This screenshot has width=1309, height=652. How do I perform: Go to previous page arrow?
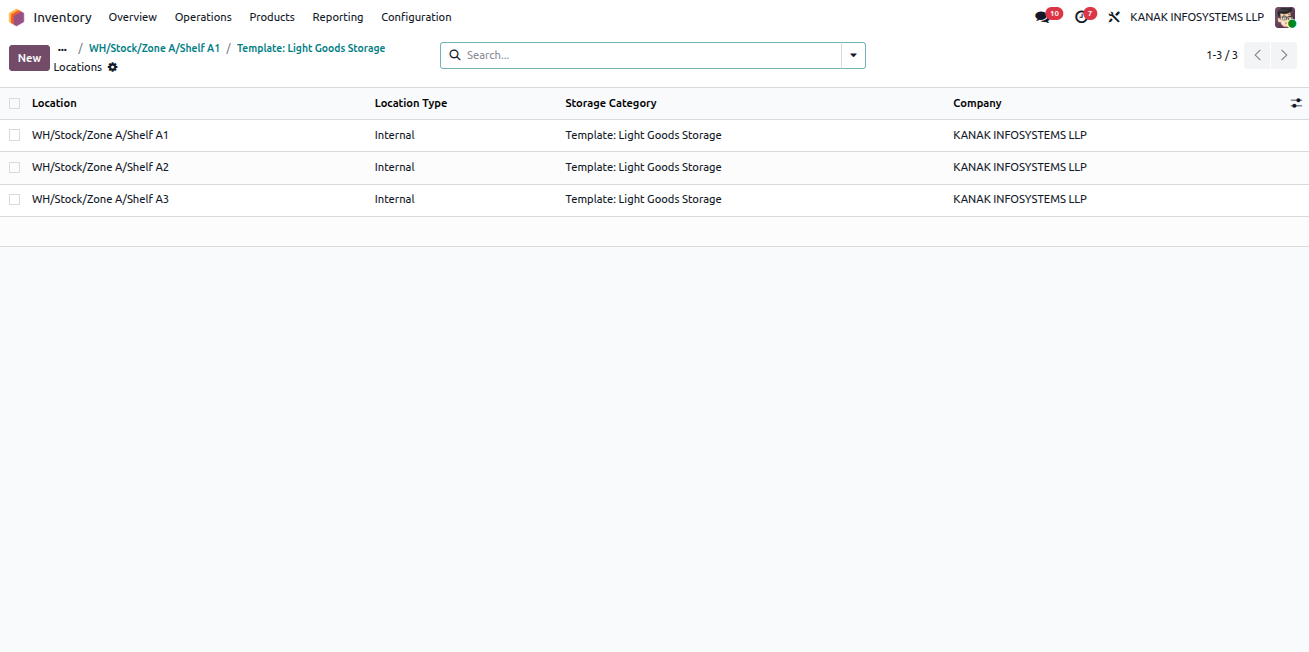tap(1258, 55)
